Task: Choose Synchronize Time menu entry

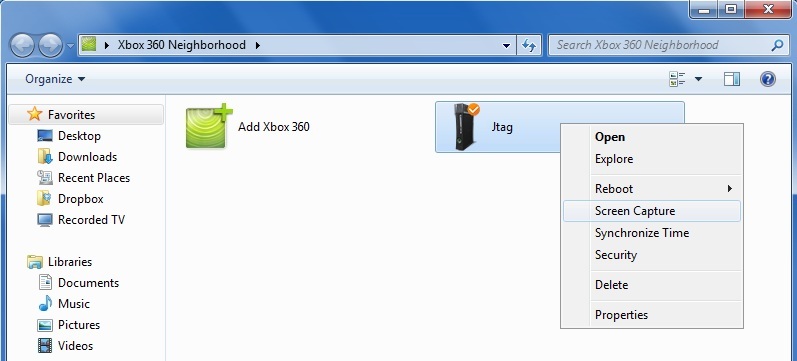Action: 652,233
